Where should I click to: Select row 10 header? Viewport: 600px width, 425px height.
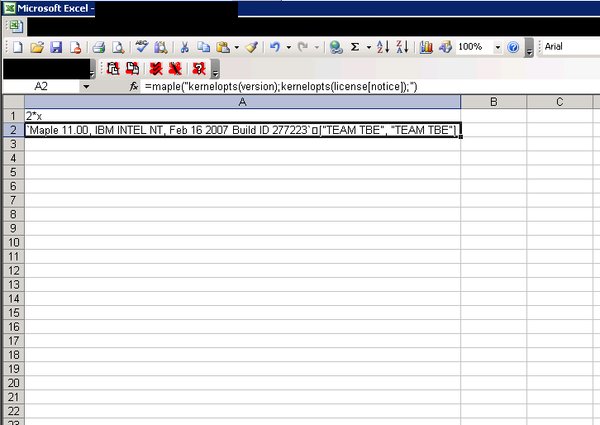coord(13,243)
